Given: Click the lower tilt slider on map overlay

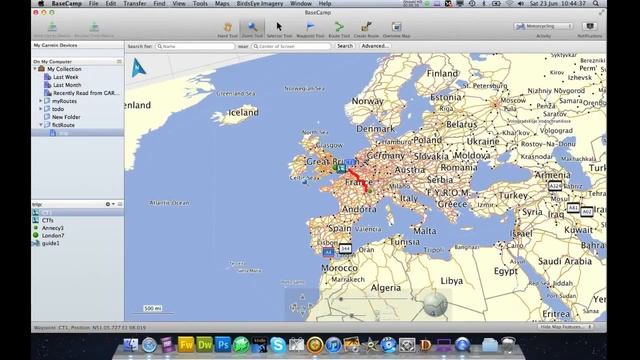Looking at the screenshot, I should 352,315.
